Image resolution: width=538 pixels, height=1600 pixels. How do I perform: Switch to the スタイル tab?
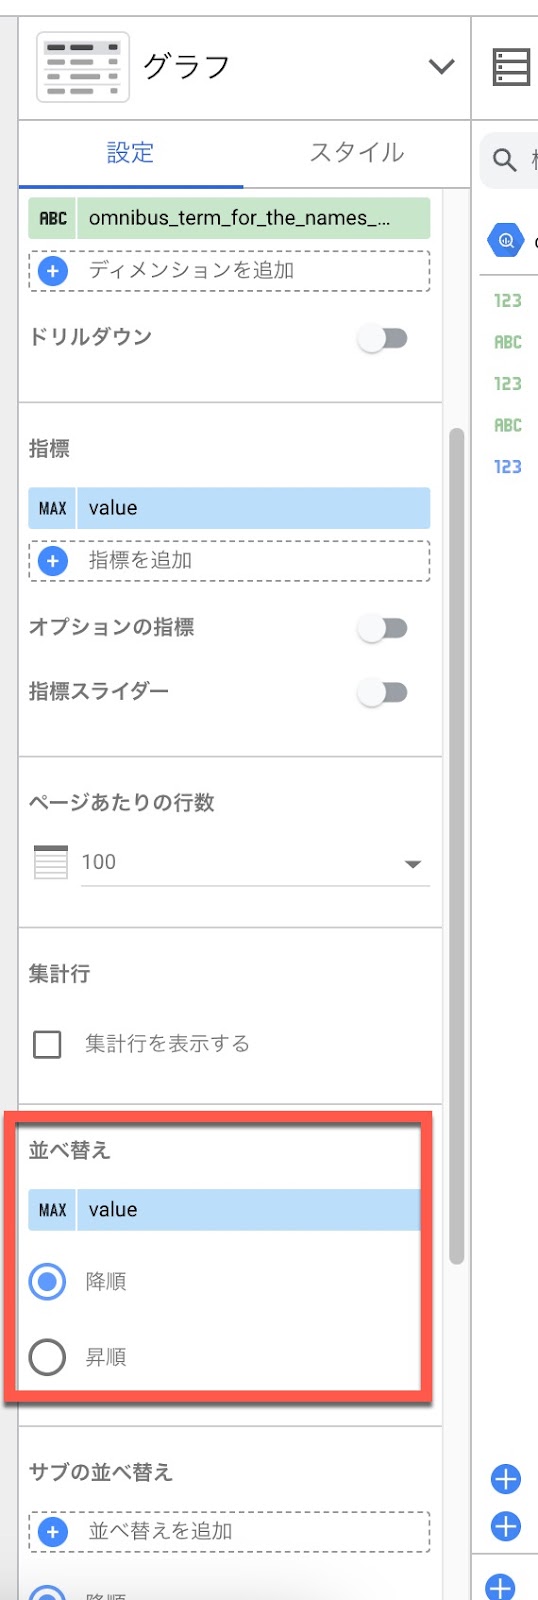[x=357, y=152]
